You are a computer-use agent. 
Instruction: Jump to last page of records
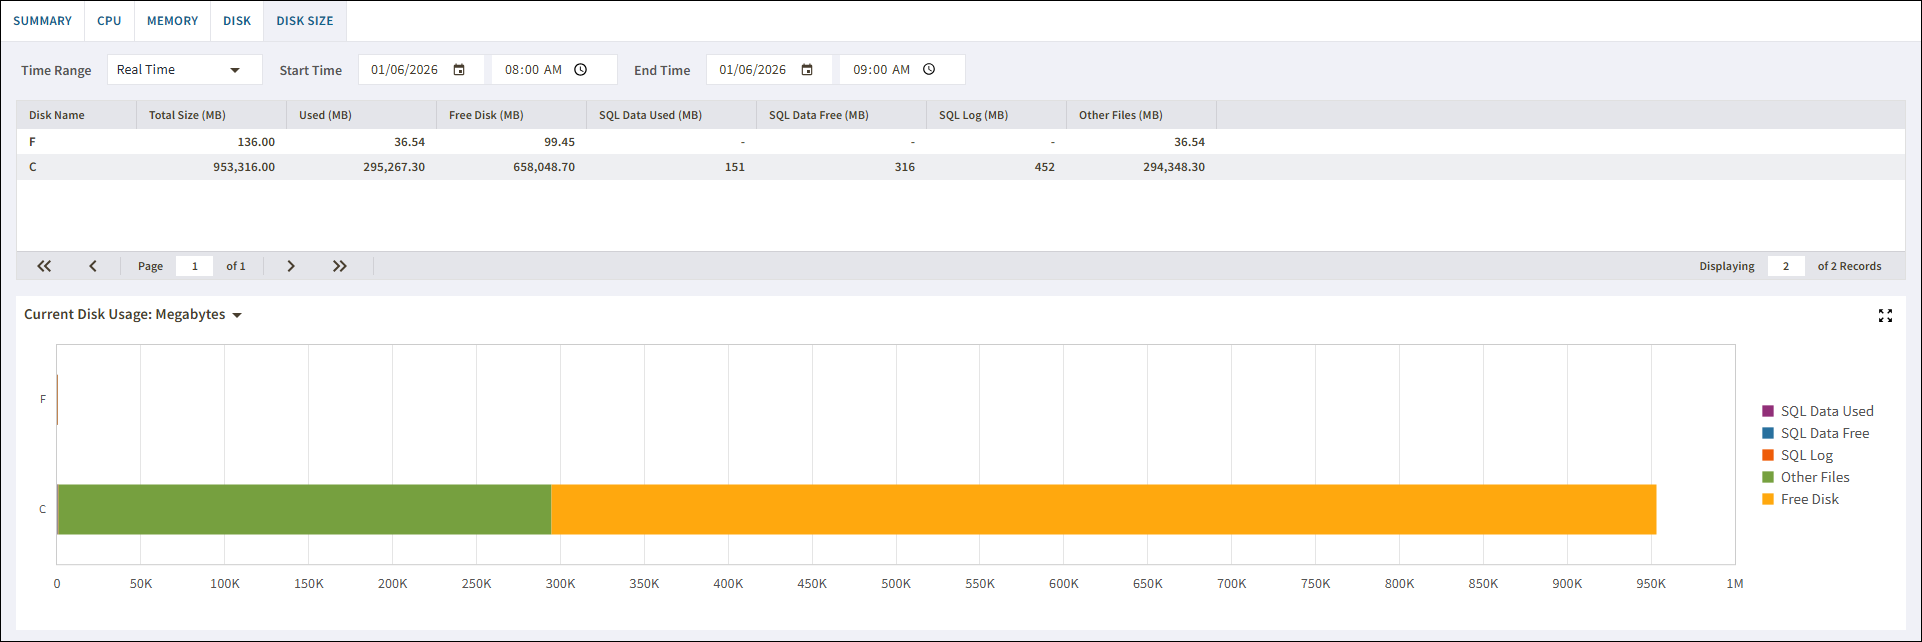340,266
